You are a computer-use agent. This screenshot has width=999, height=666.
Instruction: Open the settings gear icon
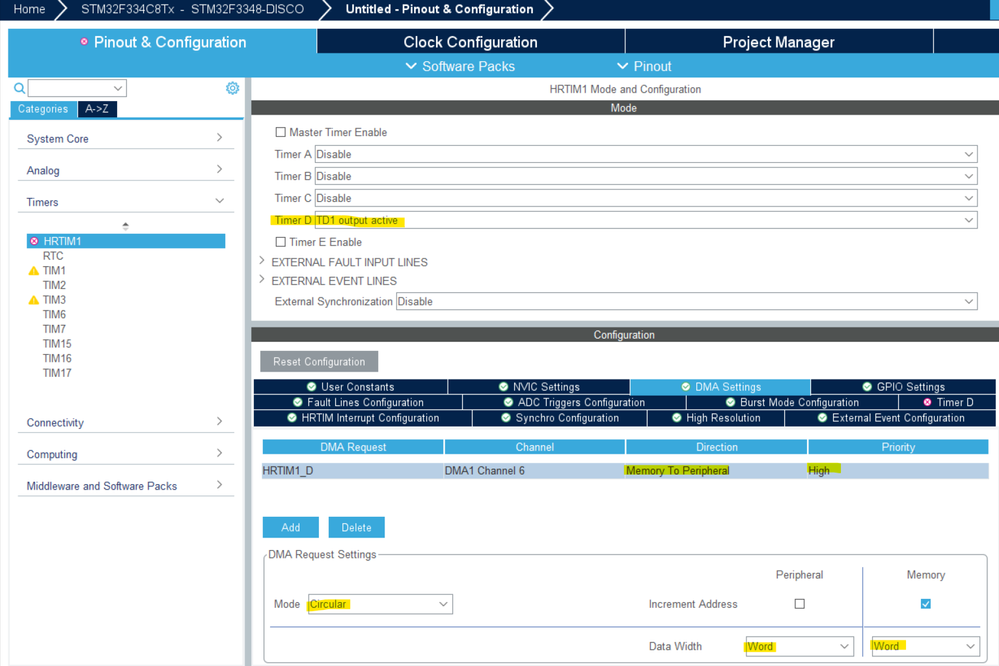(x=233, y=88)
